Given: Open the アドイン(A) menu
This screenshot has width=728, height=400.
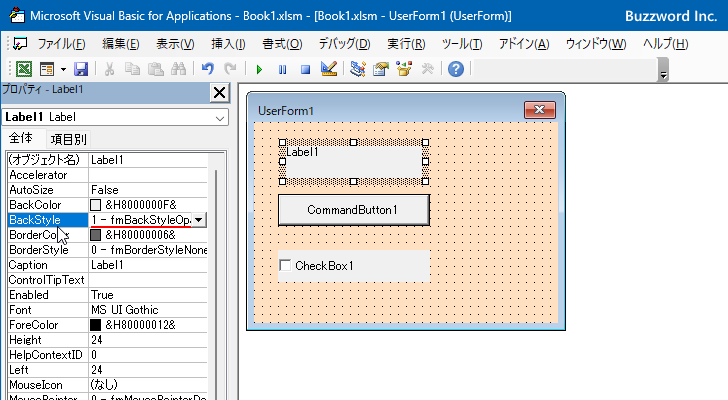Looking at the screenshot, I should (524, 44).
